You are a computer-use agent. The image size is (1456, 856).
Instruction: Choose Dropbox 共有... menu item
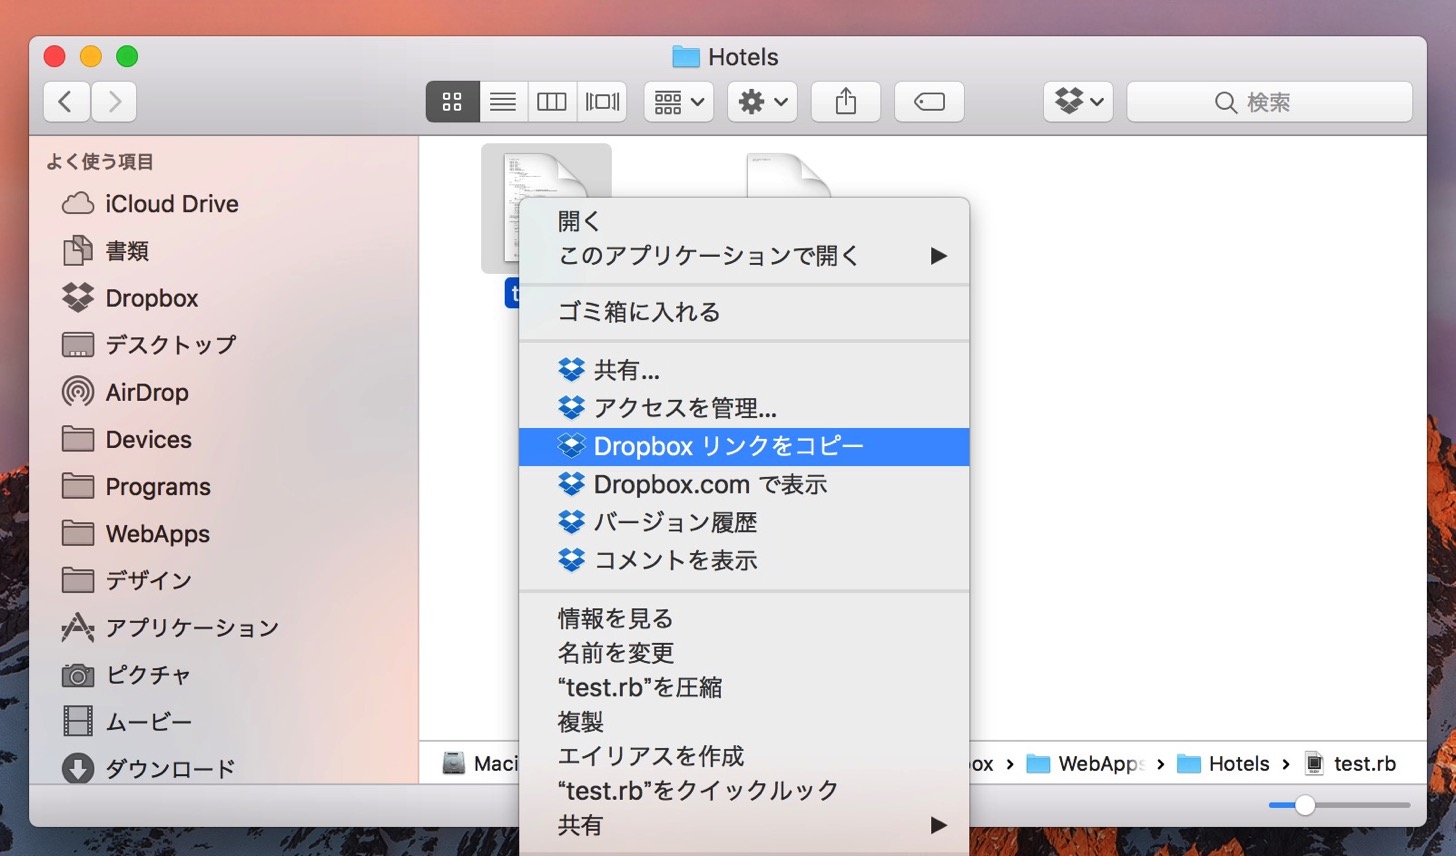coord(744,370)
